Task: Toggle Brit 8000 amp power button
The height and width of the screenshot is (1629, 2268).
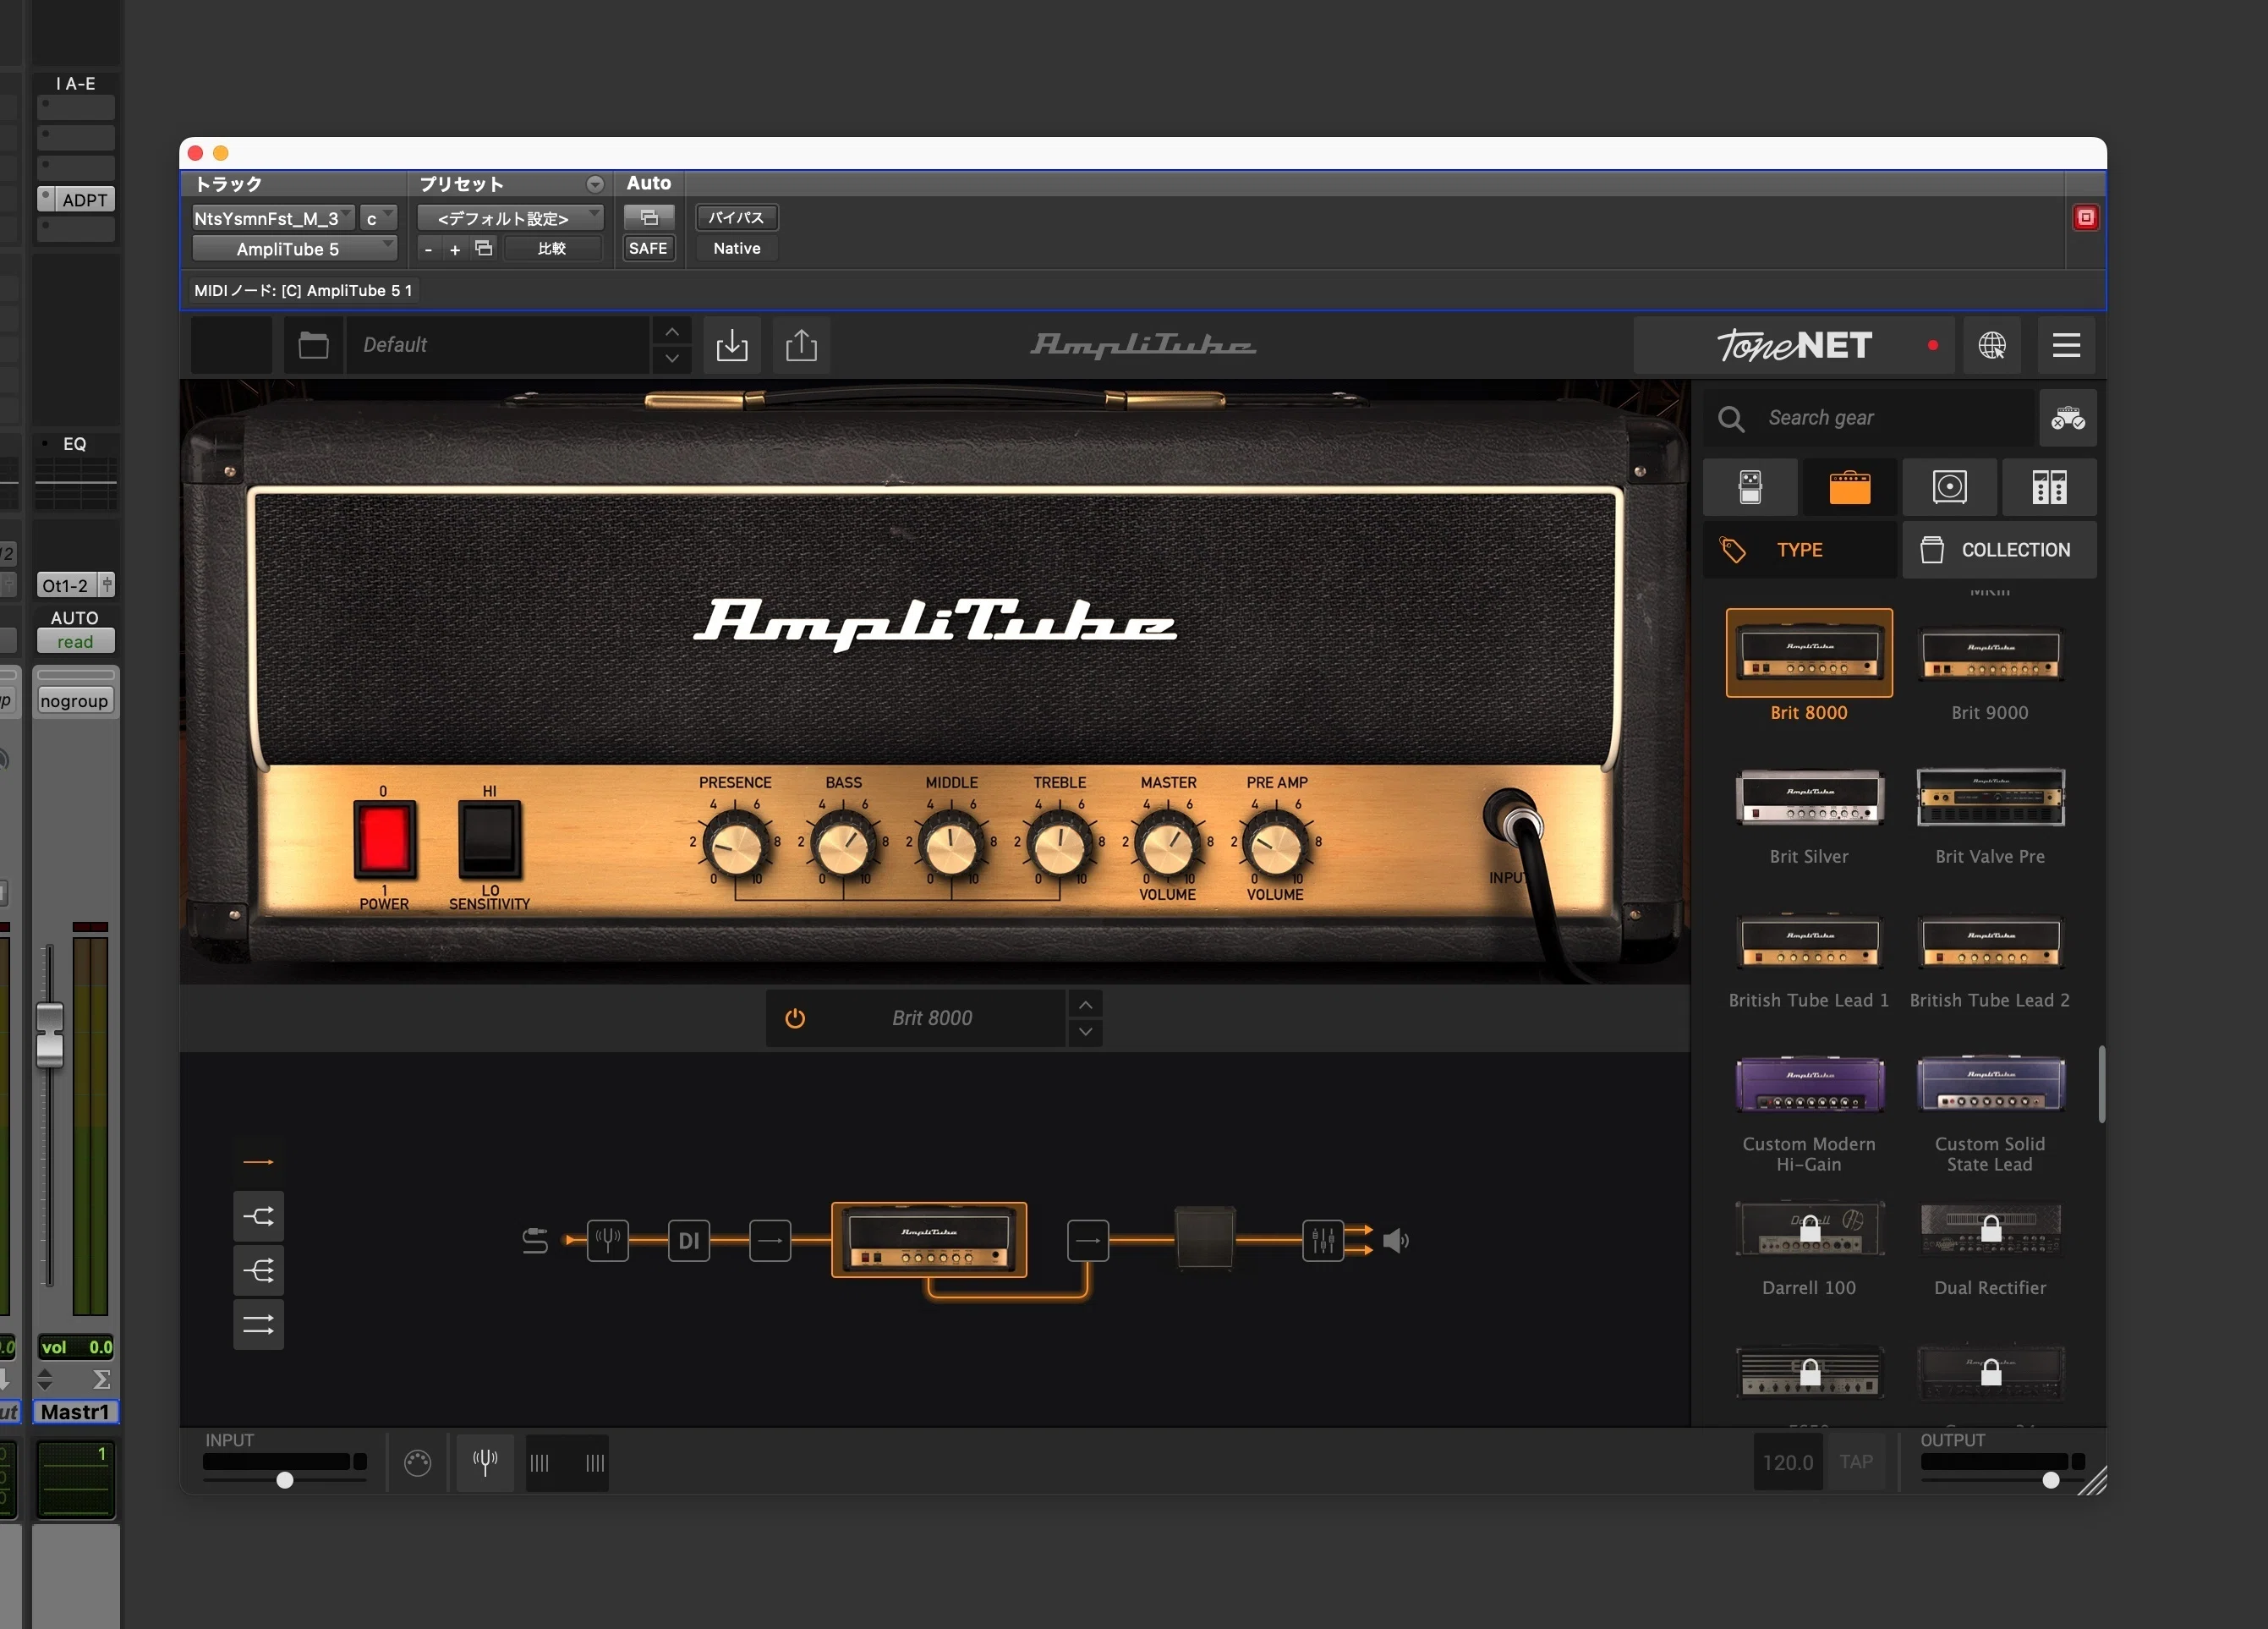Action: (795, 1018)
